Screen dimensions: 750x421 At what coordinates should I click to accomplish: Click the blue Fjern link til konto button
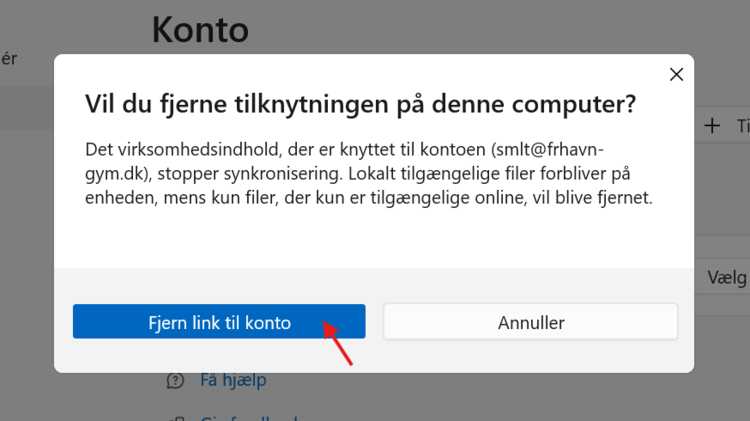(x=218, y=322)
